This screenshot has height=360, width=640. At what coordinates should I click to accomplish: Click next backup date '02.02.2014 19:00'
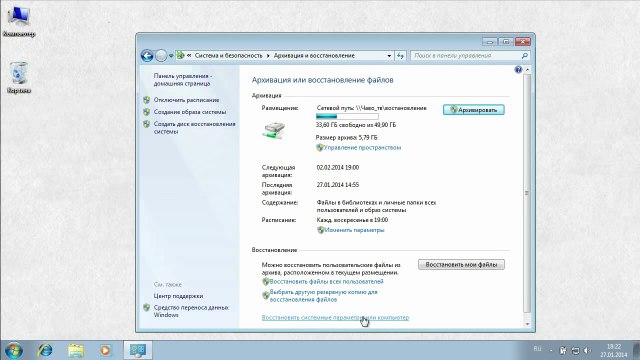click(x=338, y=167)
